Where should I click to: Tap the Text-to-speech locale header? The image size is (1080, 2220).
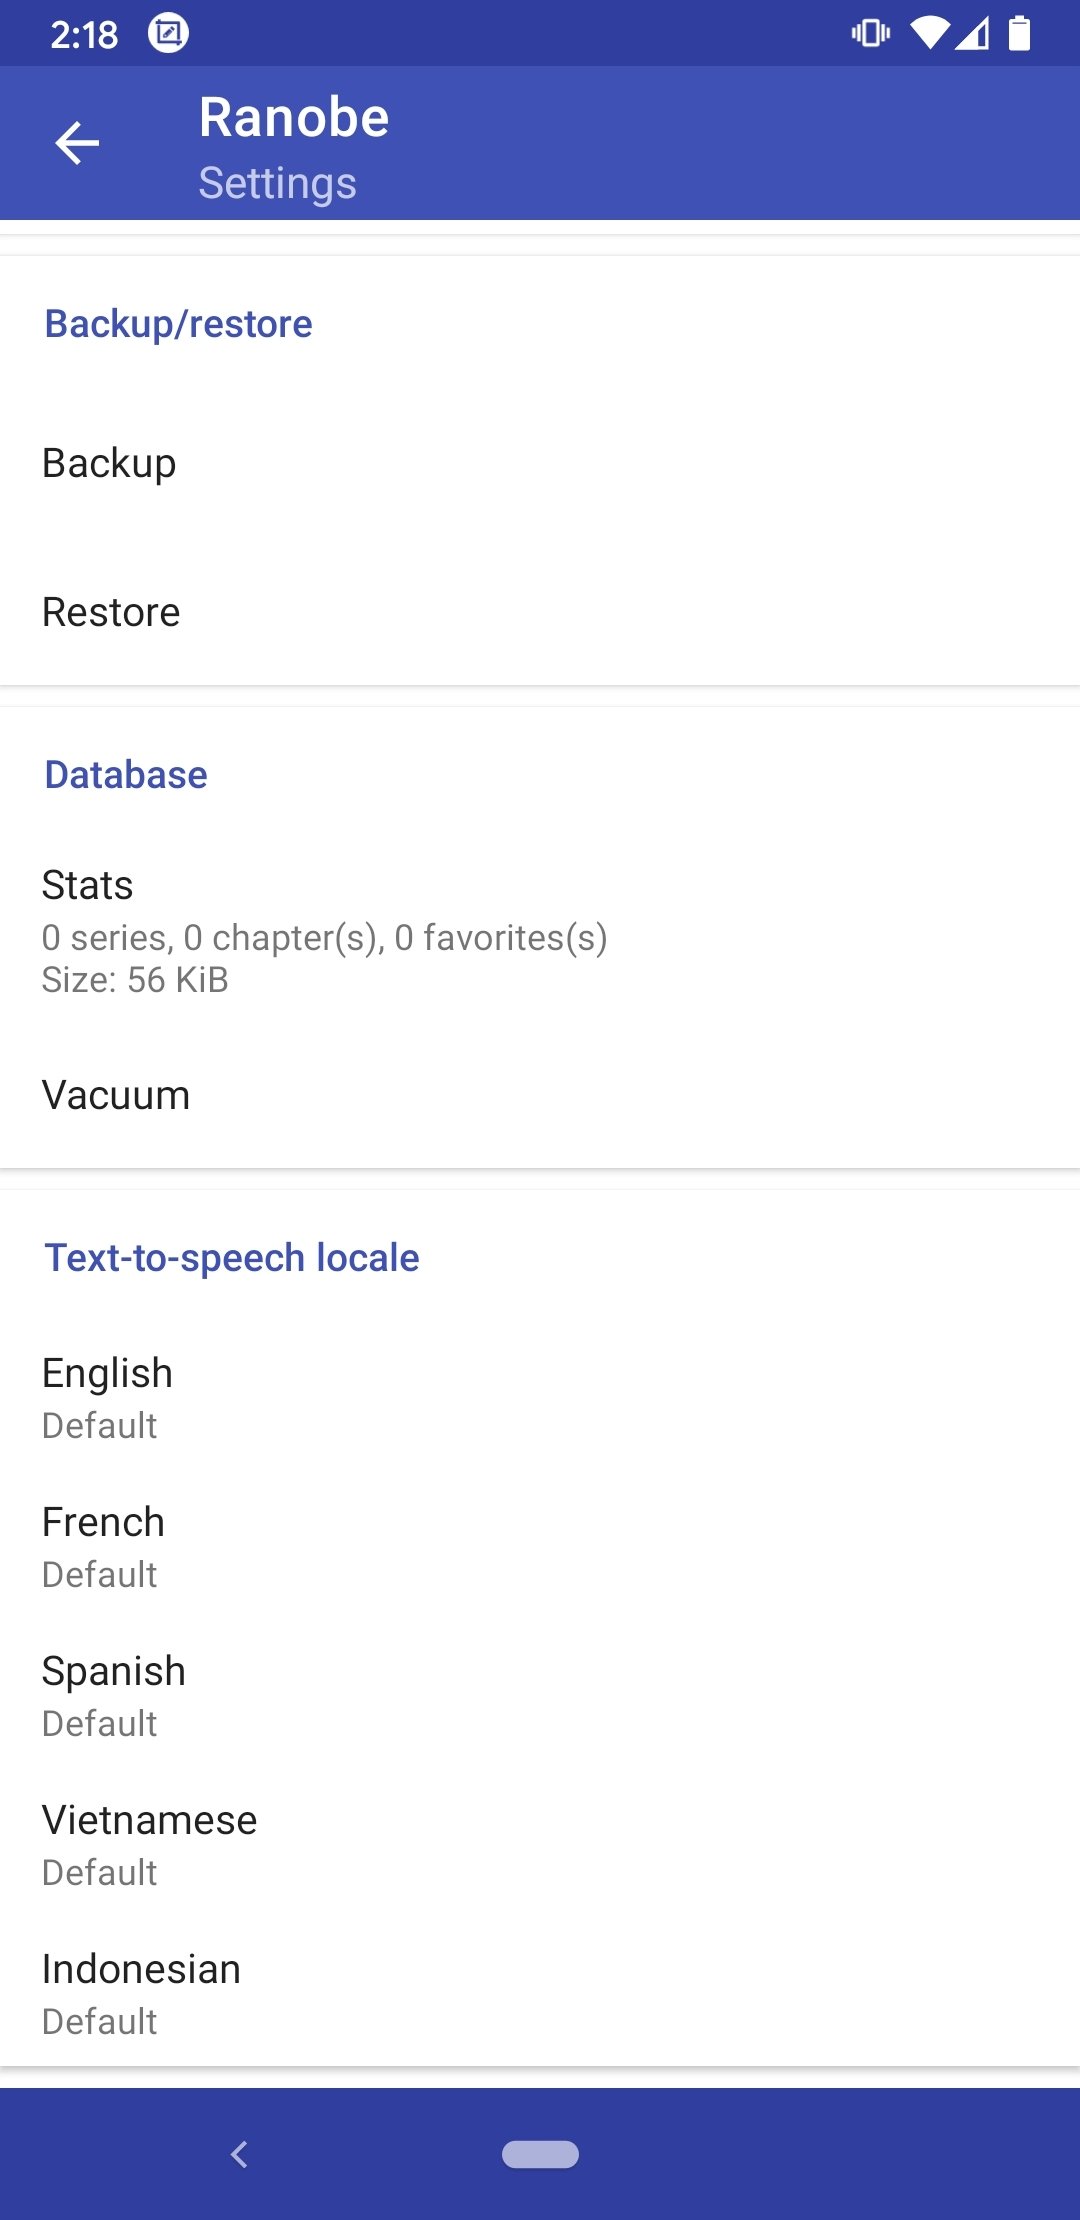pos(232,1258)
